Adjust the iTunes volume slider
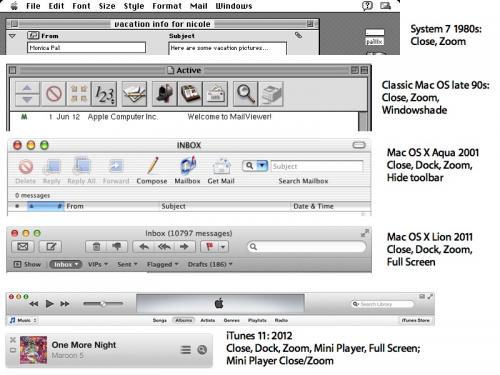This screenshot has width=500, height=375. (103, 303)
